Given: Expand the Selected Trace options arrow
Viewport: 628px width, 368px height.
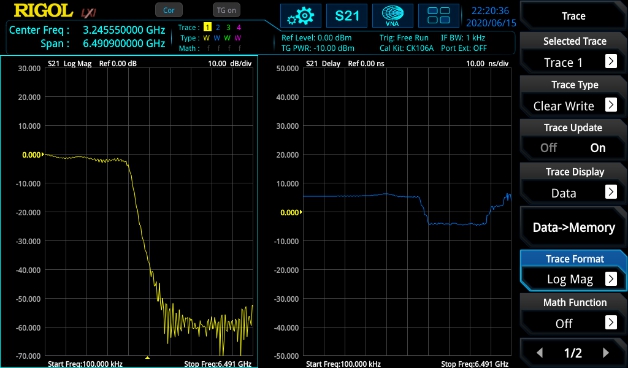Looking at the screenshot, I should coord(611,61).
